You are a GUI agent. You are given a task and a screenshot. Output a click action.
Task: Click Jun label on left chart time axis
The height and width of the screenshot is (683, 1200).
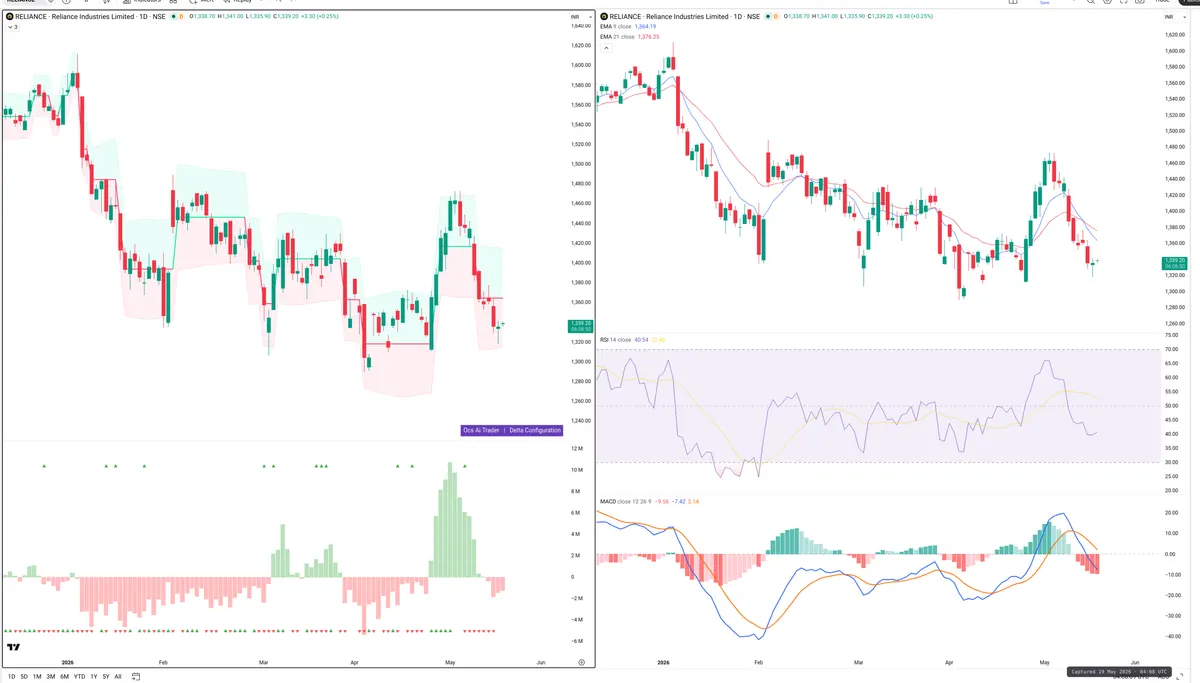tap(541, 662)
